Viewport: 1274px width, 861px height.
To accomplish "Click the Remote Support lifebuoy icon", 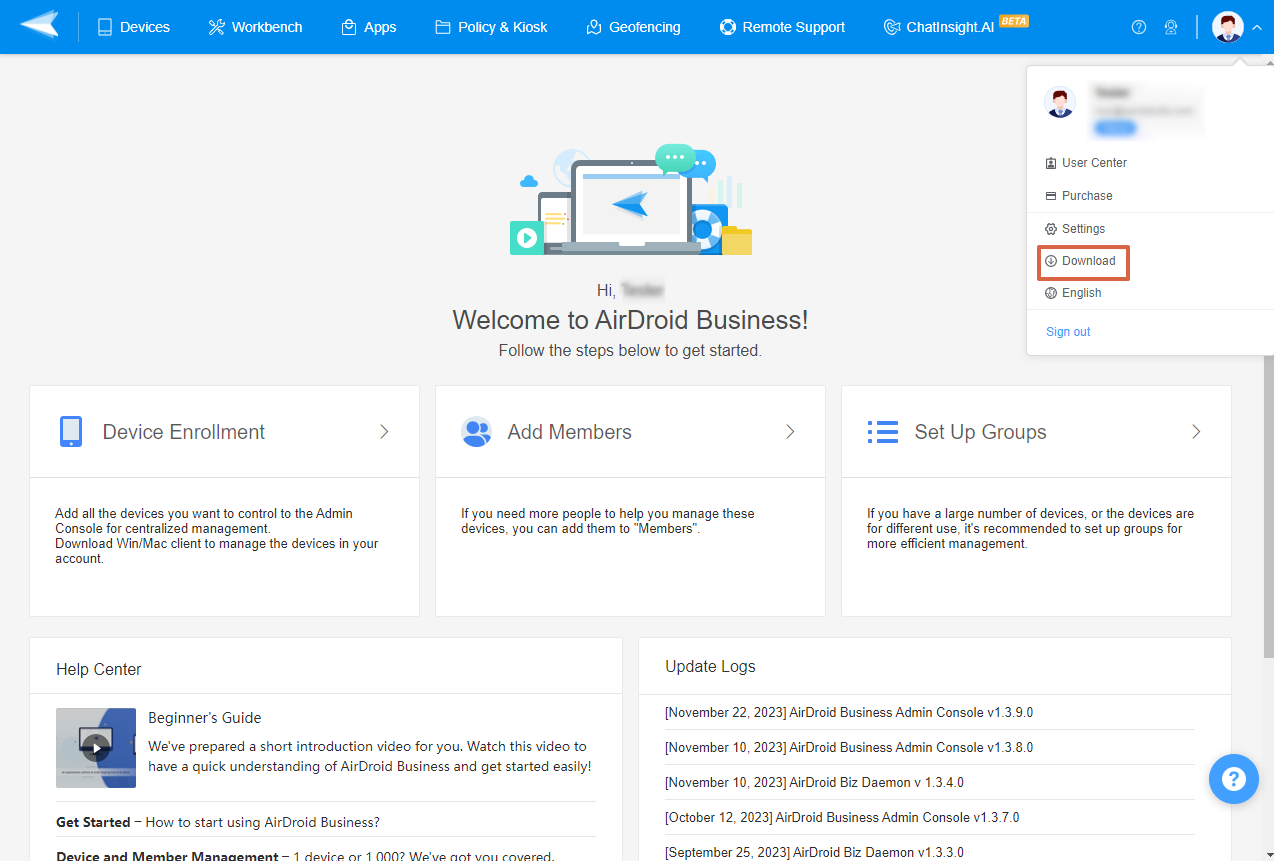I will point(728,27).
